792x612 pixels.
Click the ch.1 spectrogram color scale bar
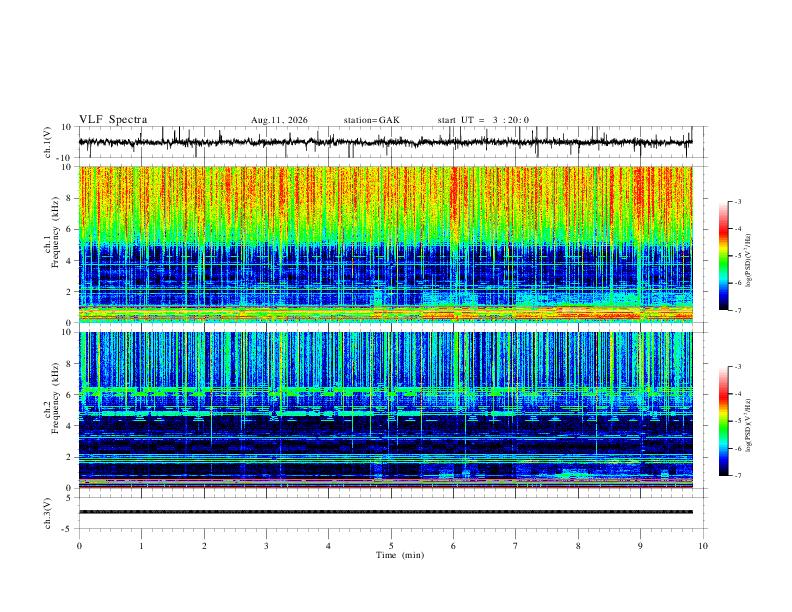[x=723, y=256]
